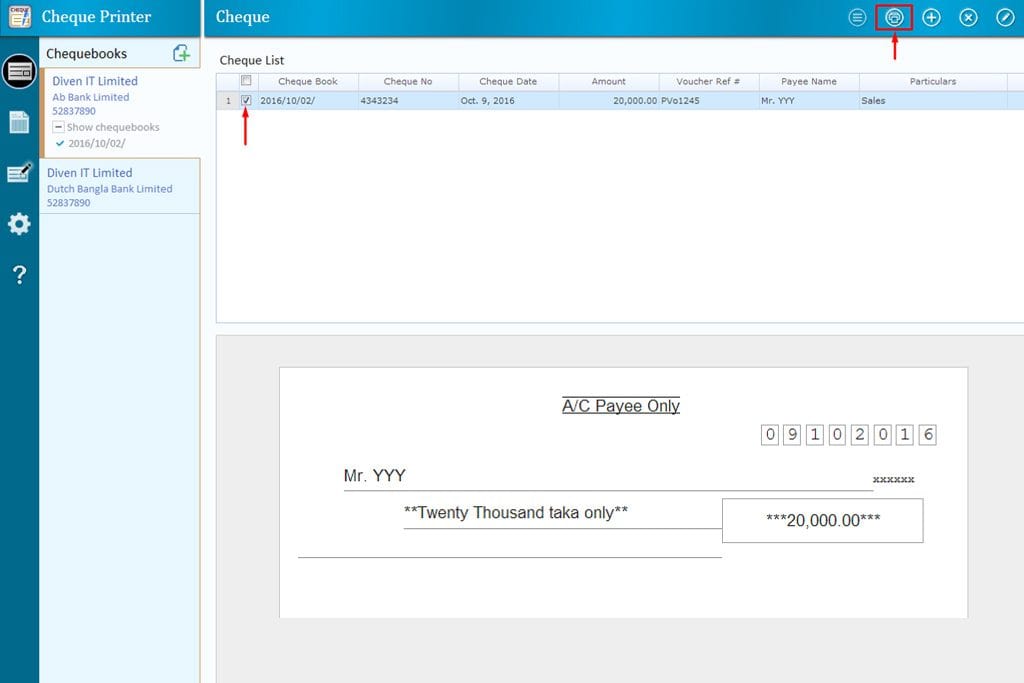
Task: Open the list menu icon in header
Action: click(x=857, y=18)
